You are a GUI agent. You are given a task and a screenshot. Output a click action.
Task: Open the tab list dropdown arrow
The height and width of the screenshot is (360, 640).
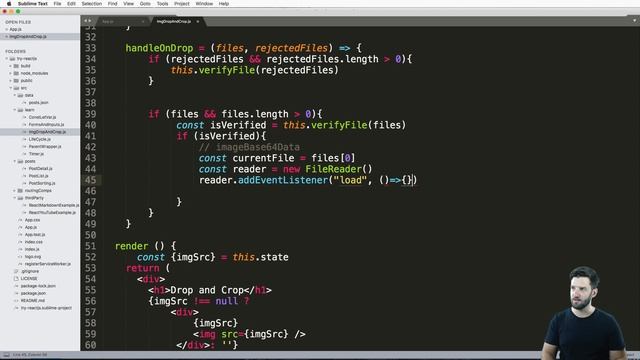click(x=634, y=21)
